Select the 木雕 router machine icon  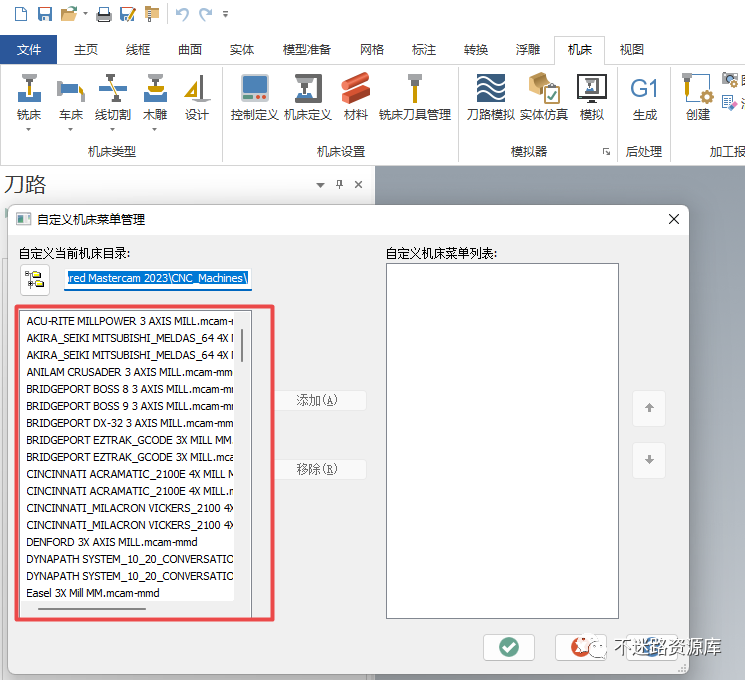click(x=155, y=96)
